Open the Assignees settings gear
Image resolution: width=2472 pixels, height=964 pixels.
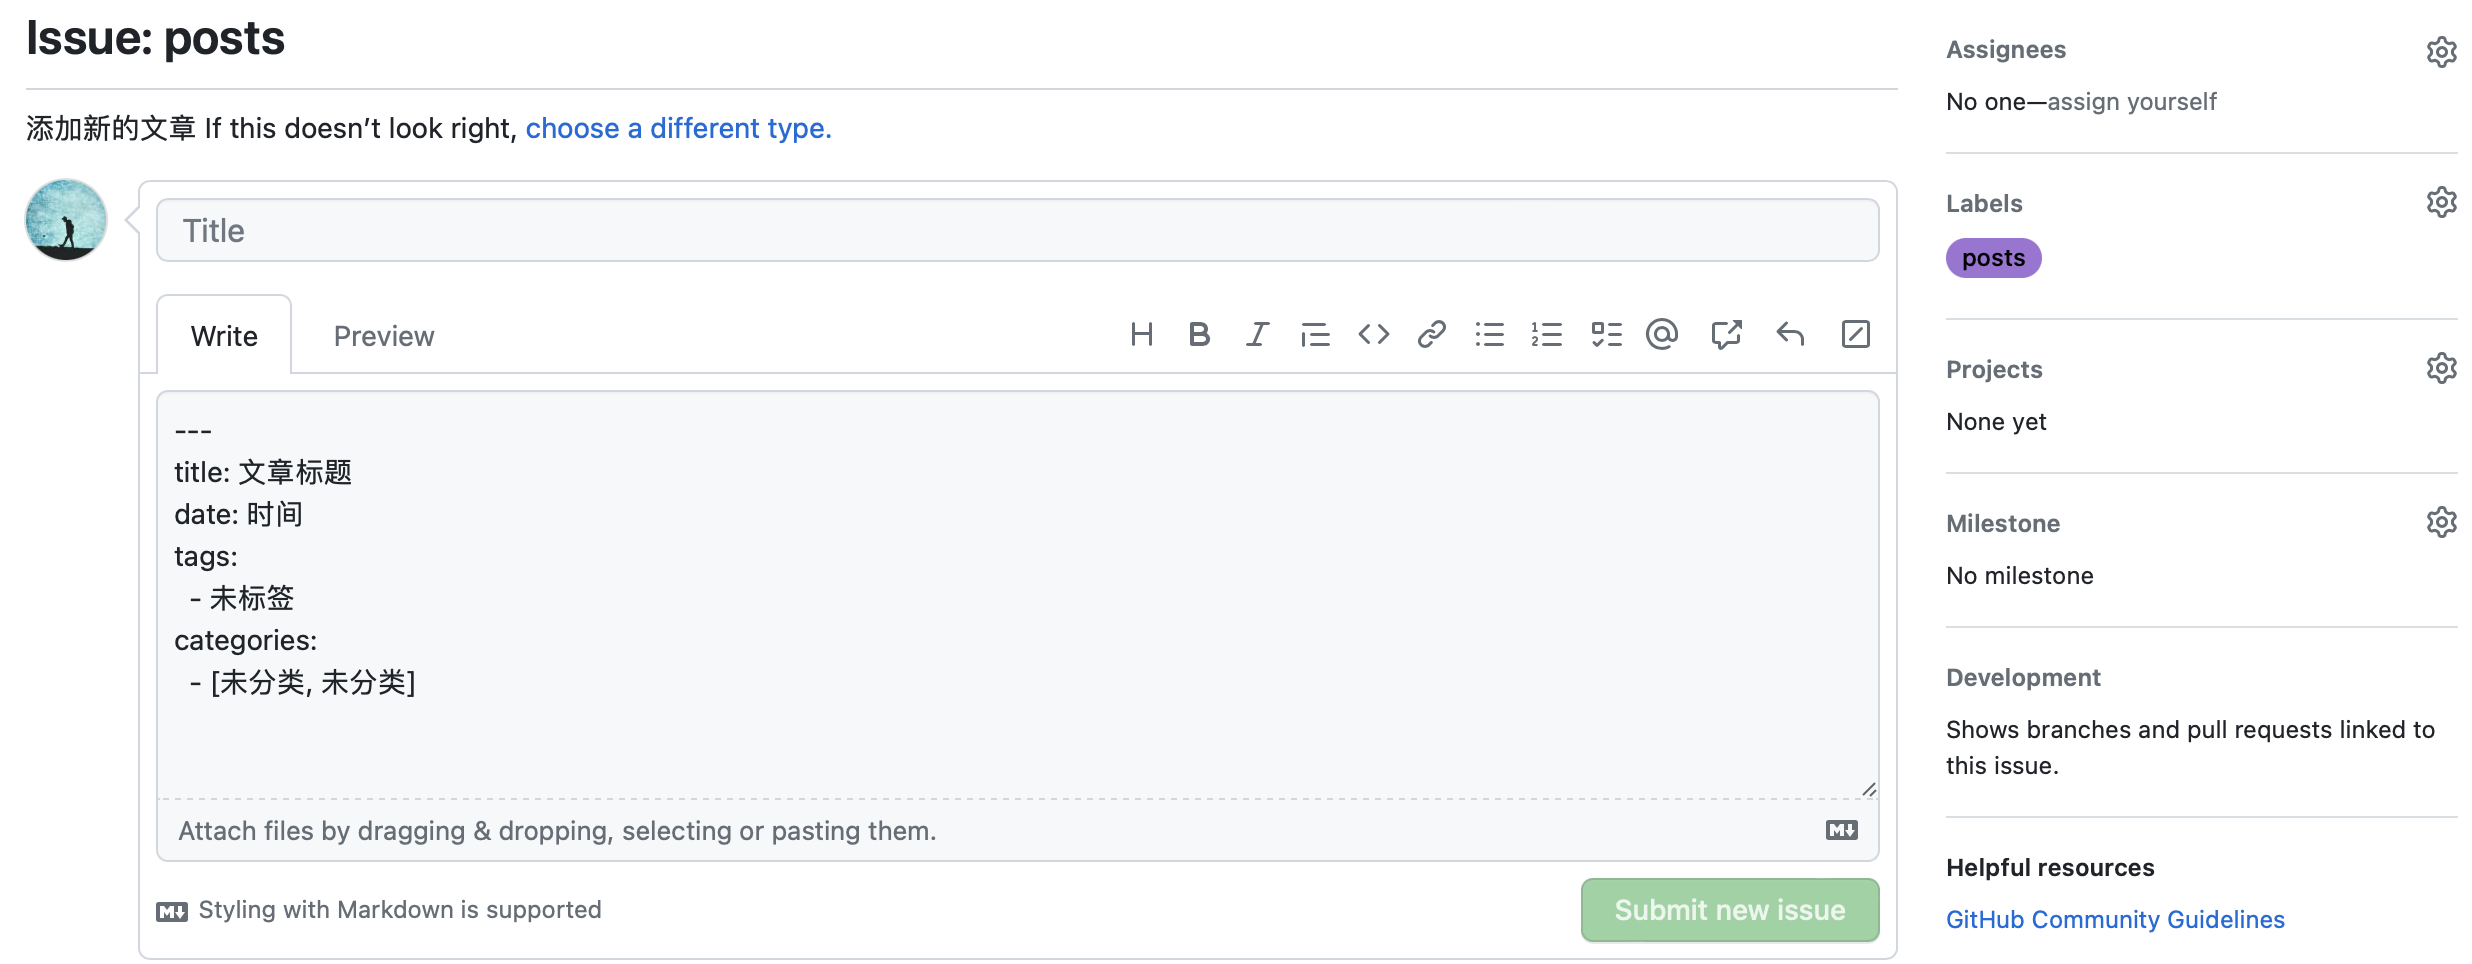[2441, 51]
